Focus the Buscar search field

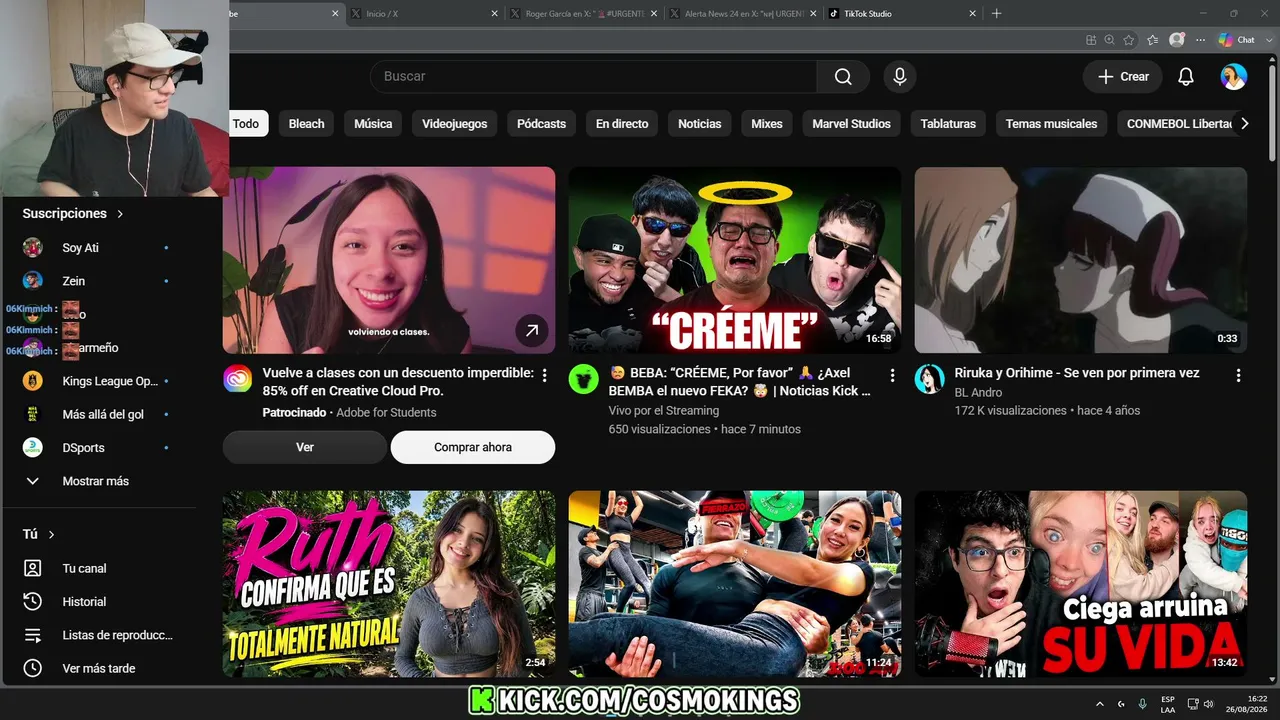(x=593, y=77)
